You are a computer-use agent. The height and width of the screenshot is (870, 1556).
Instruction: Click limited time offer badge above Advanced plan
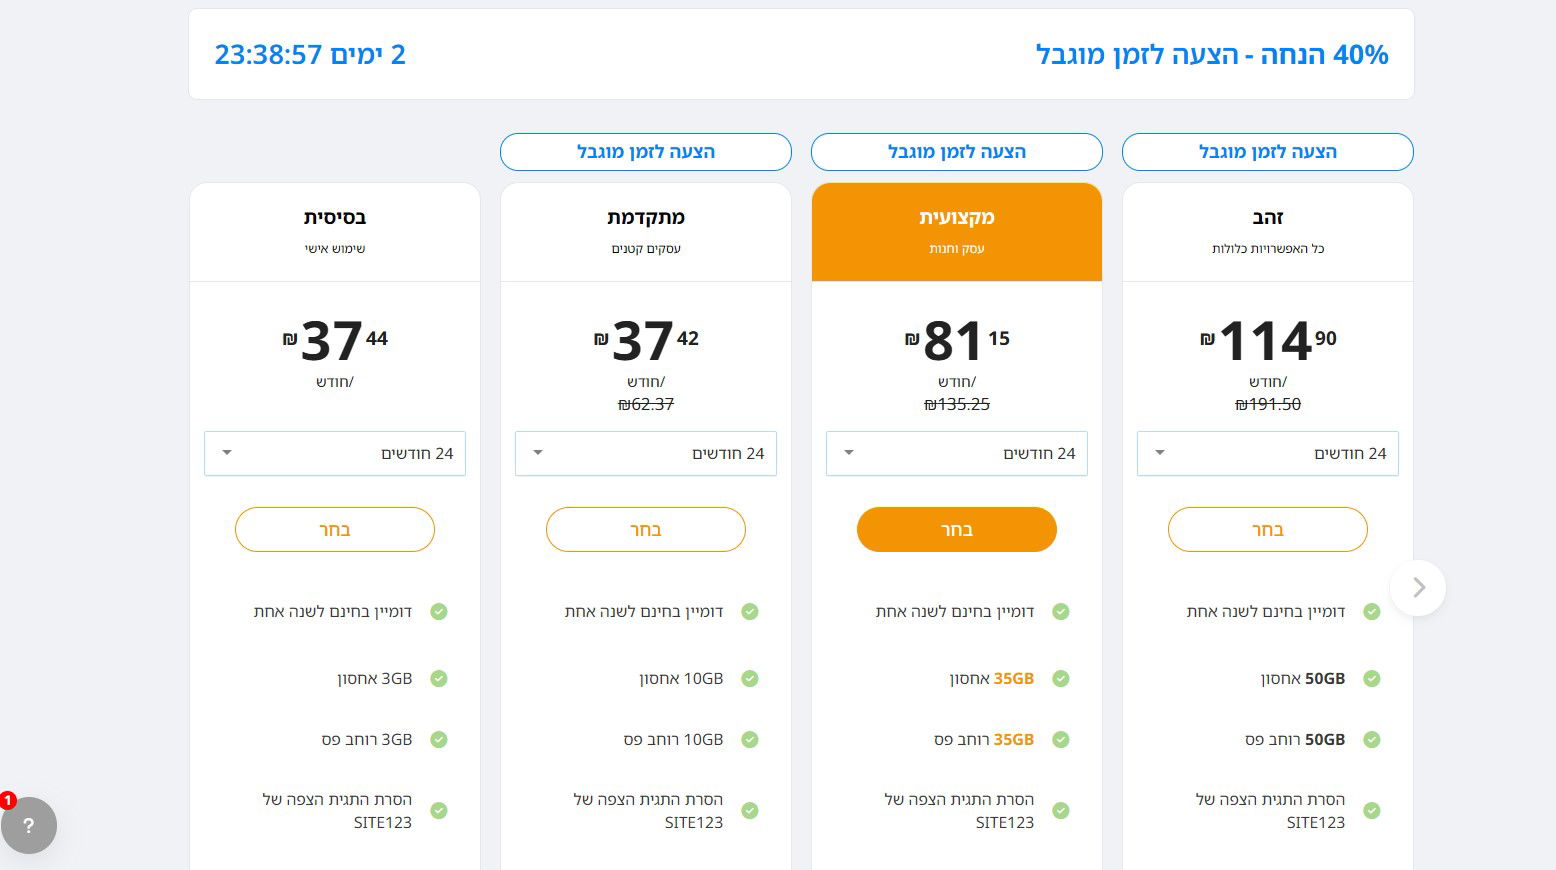pyautogui.click(x=646, y=152)
